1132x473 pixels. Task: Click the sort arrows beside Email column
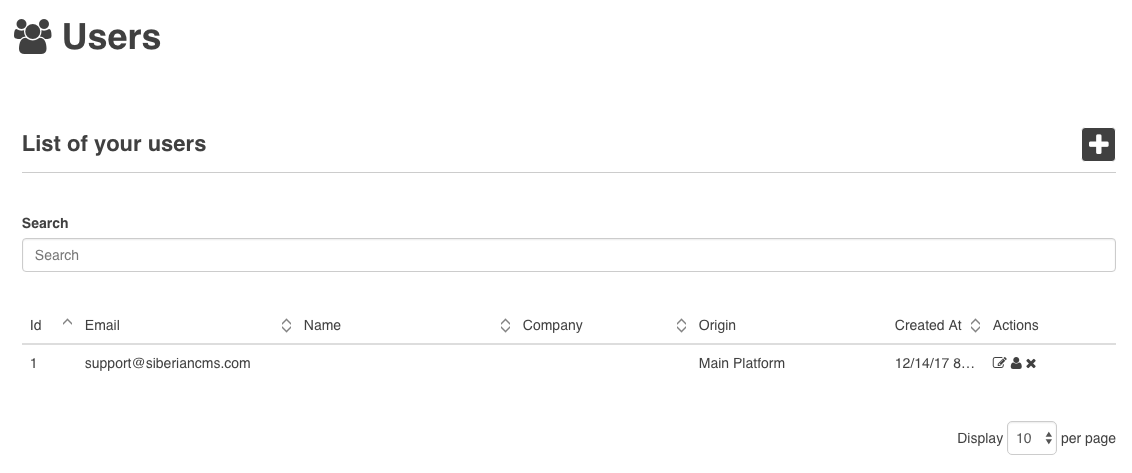pyautogui.click(x=286, y=325)
